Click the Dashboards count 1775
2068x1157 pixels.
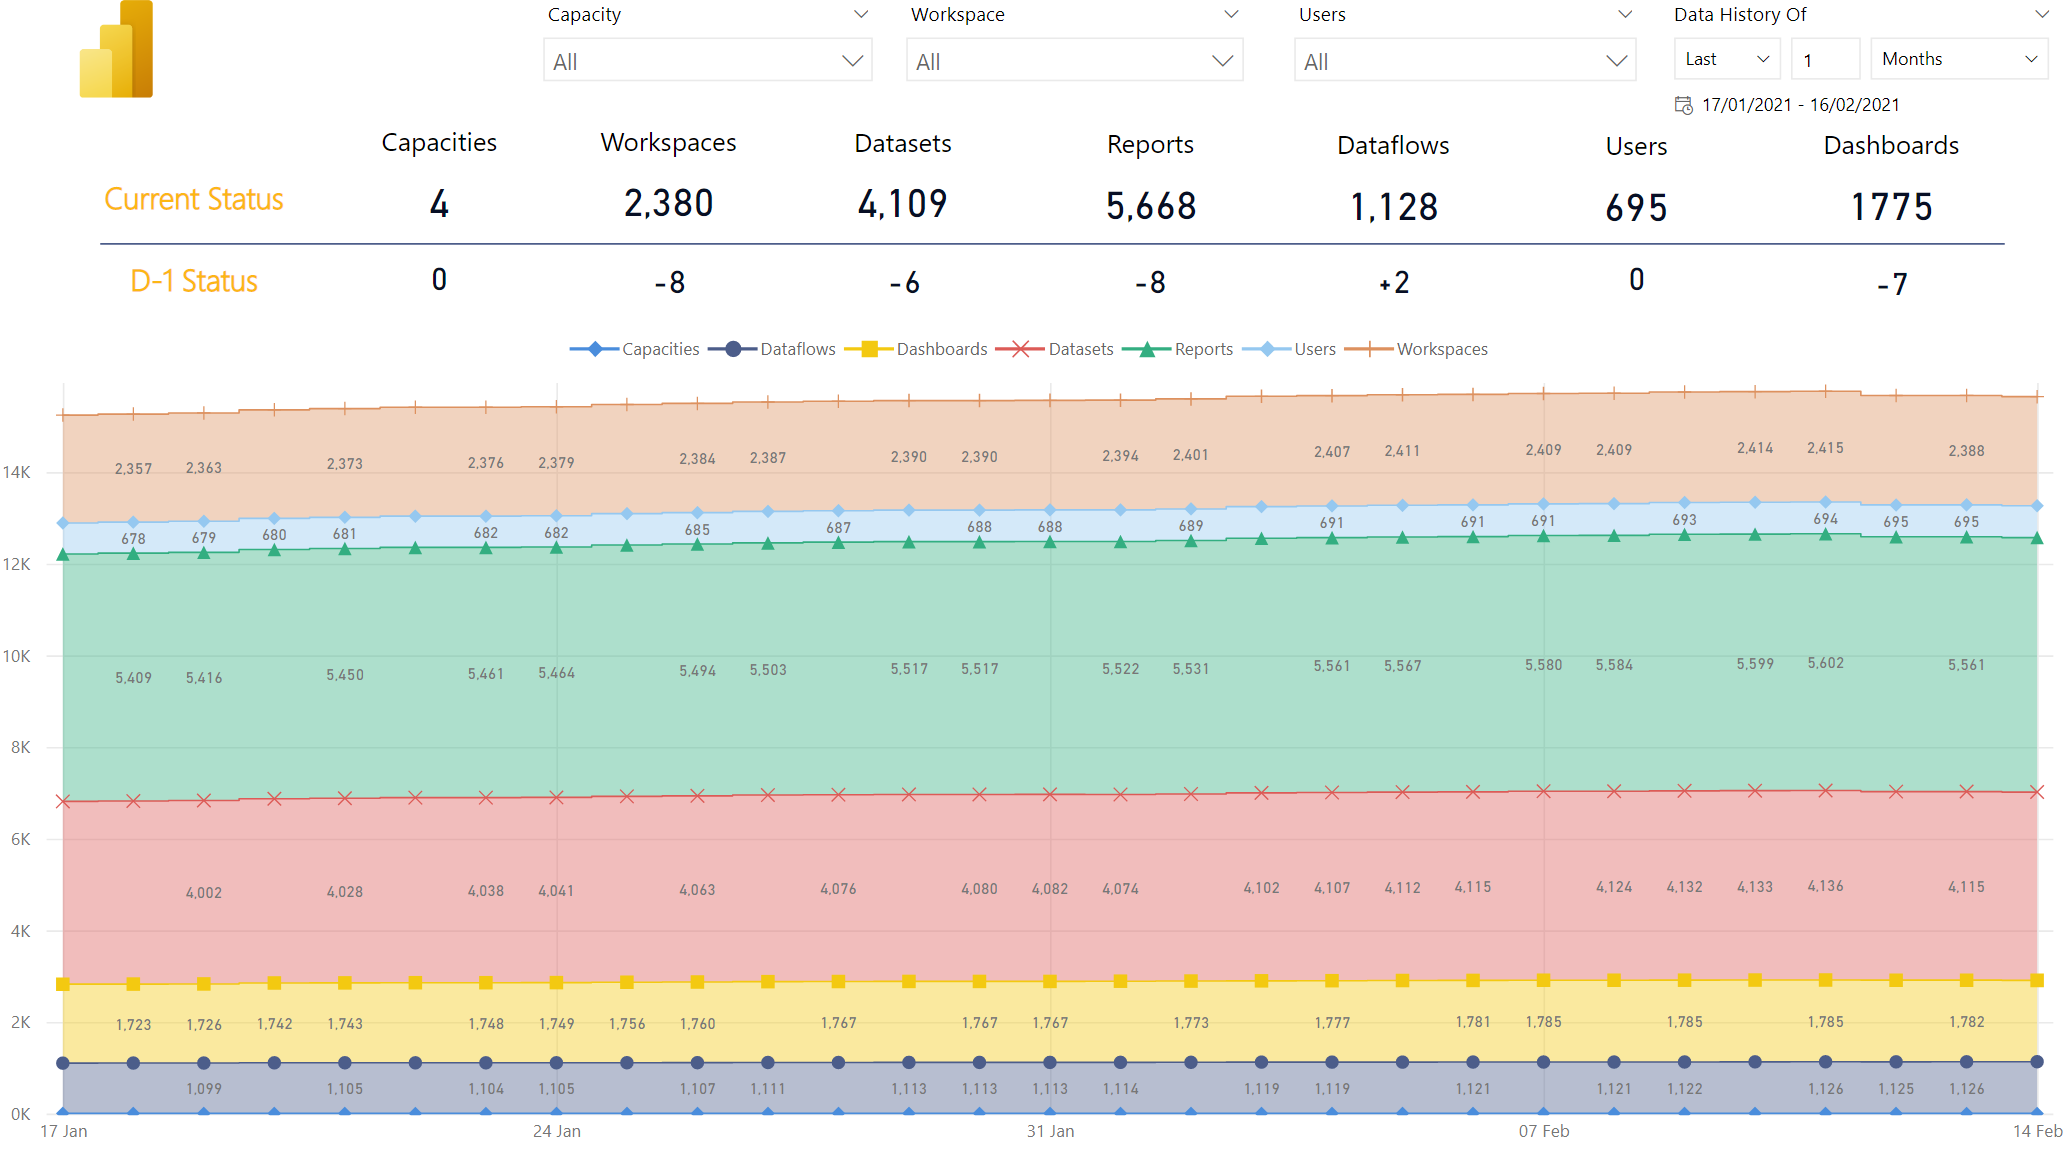tap(1892, 207)
